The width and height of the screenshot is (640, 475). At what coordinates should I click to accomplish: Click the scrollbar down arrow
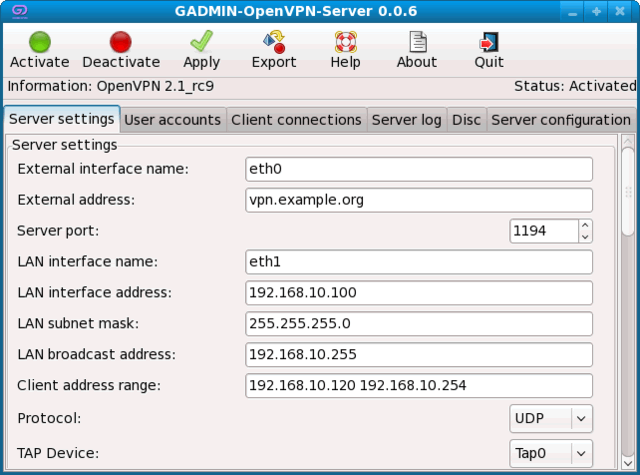[628, 463]
